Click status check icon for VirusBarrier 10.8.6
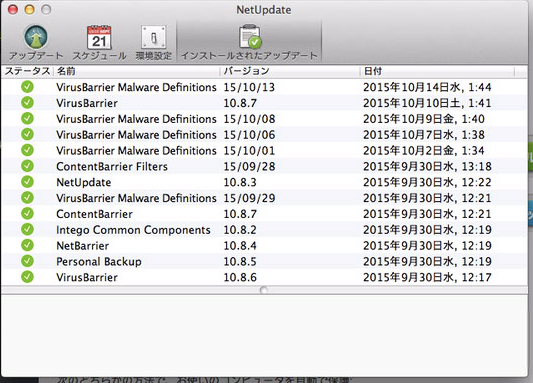 (27, 277)
